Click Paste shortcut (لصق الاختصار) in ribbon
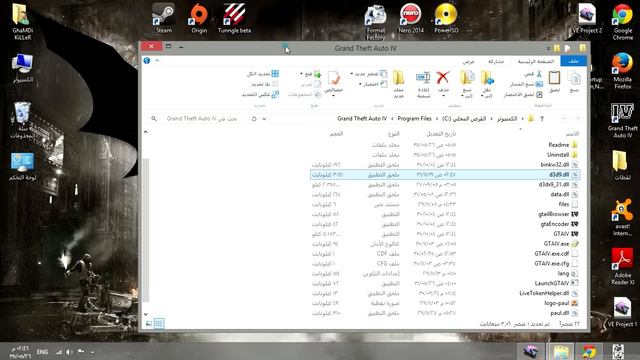 click(523, 95)
